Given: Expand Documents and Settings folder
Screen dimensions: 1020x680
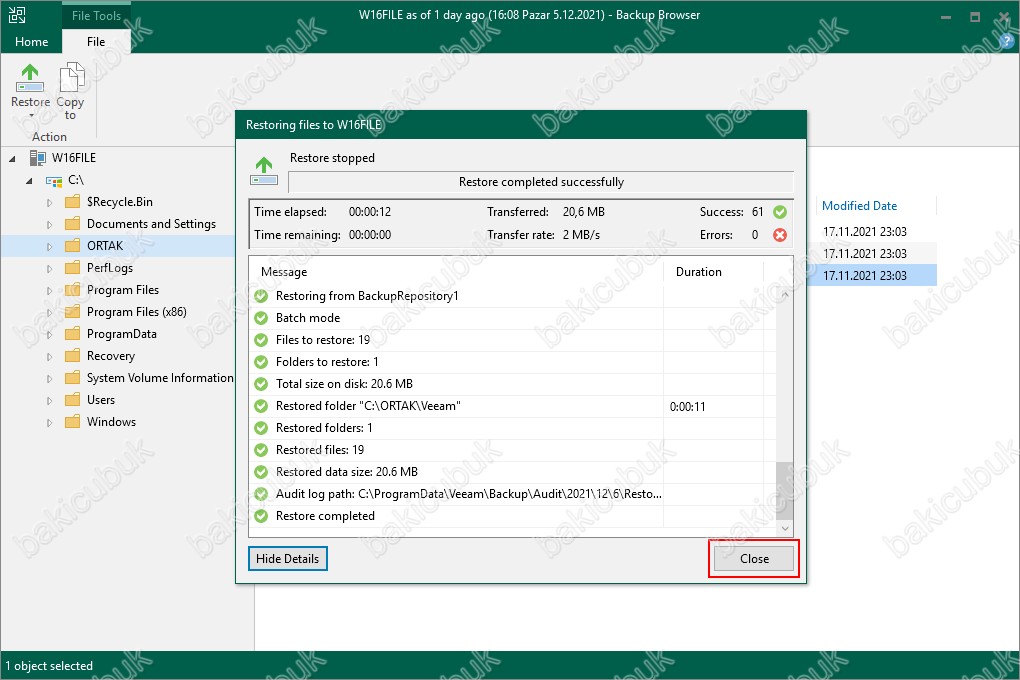Looking at the screenshot, I should [x=49, y=224].
